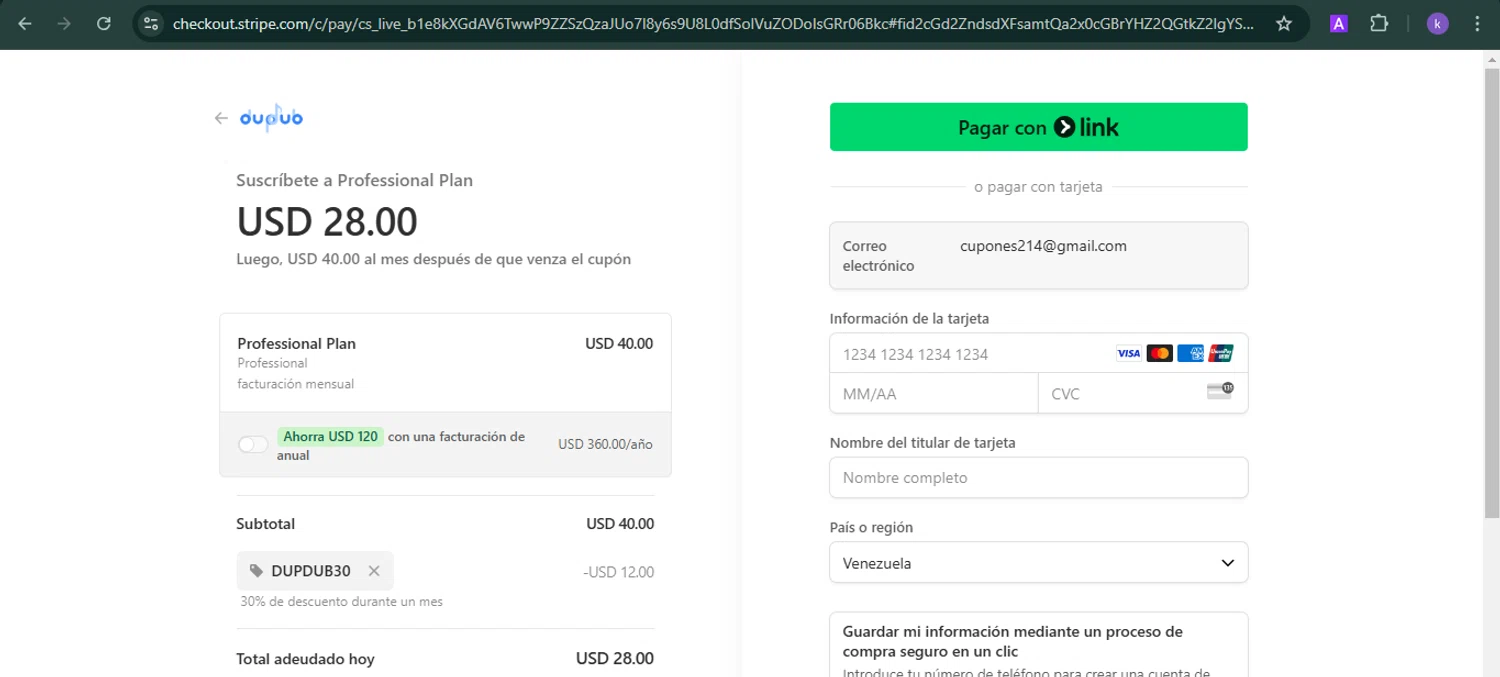This screenshot has width=1500, height=677.
Task: Click the Suscríbete a Professional Plan heading
Action: pos(354,181)
